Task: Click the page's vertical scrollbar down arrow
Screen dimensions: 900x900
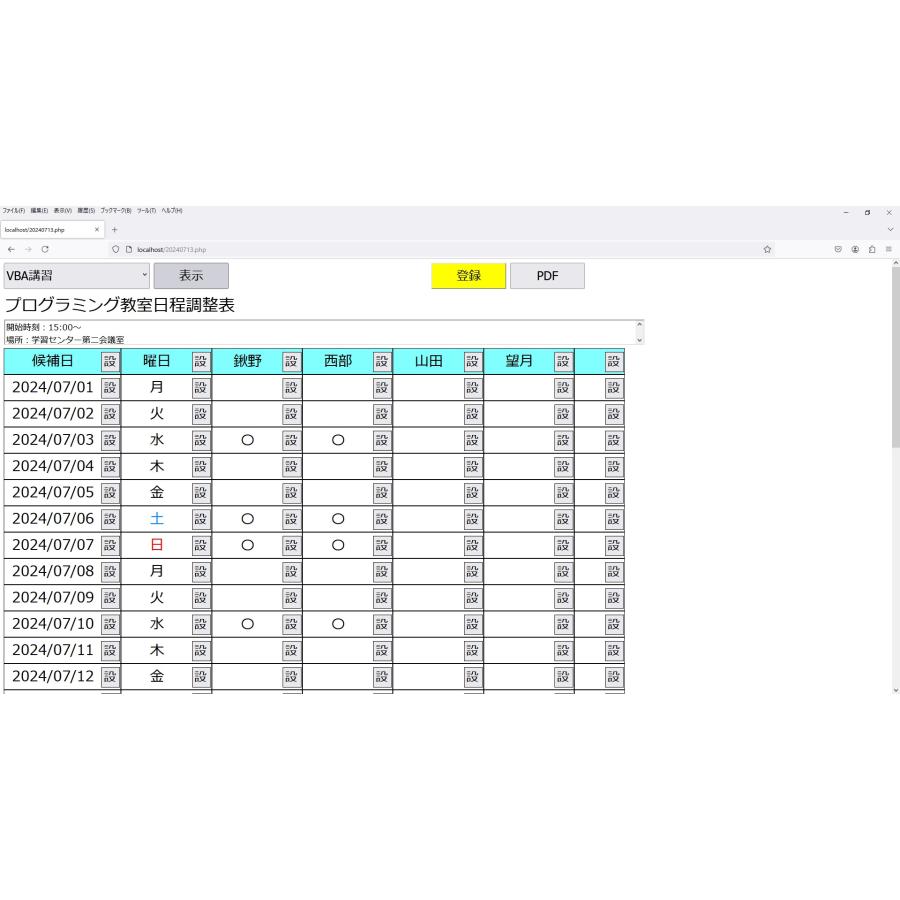Action: 895,689
